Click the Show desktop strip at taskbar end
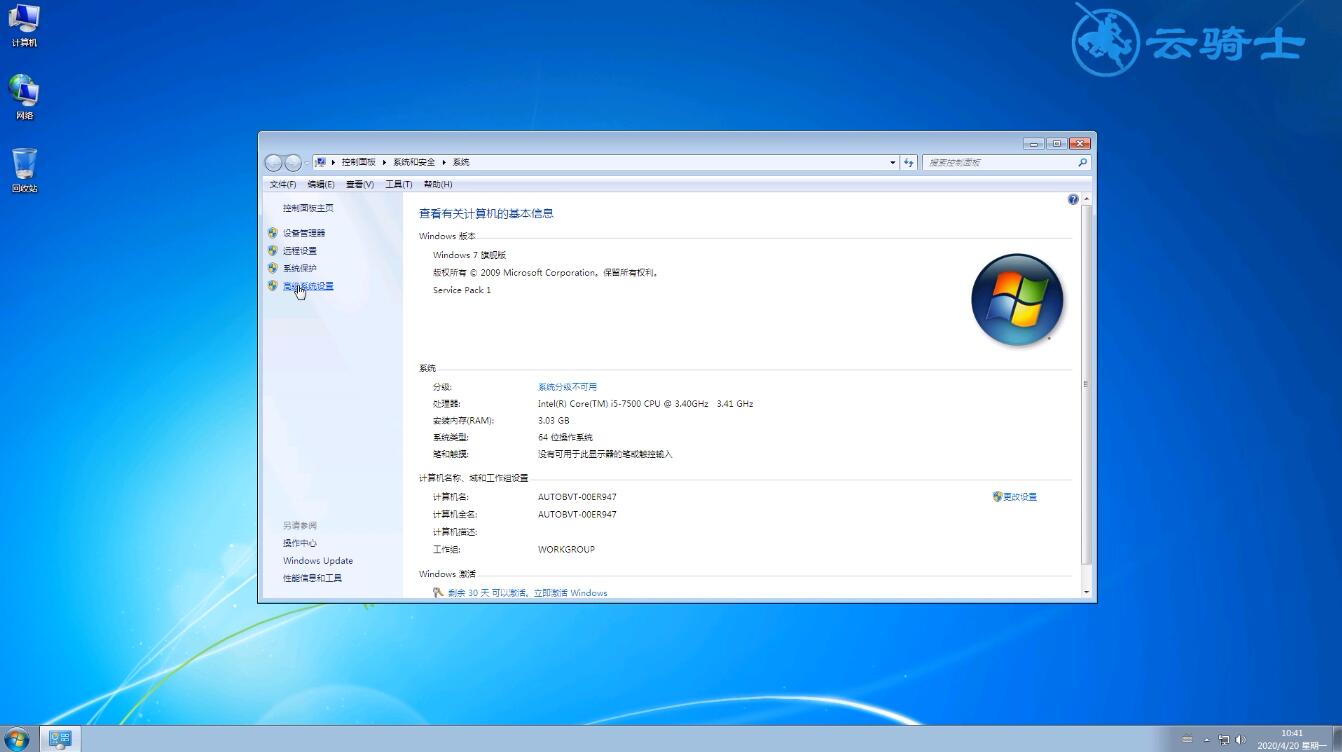Viewport: 1342px width, 752px height. [1336, 740]
